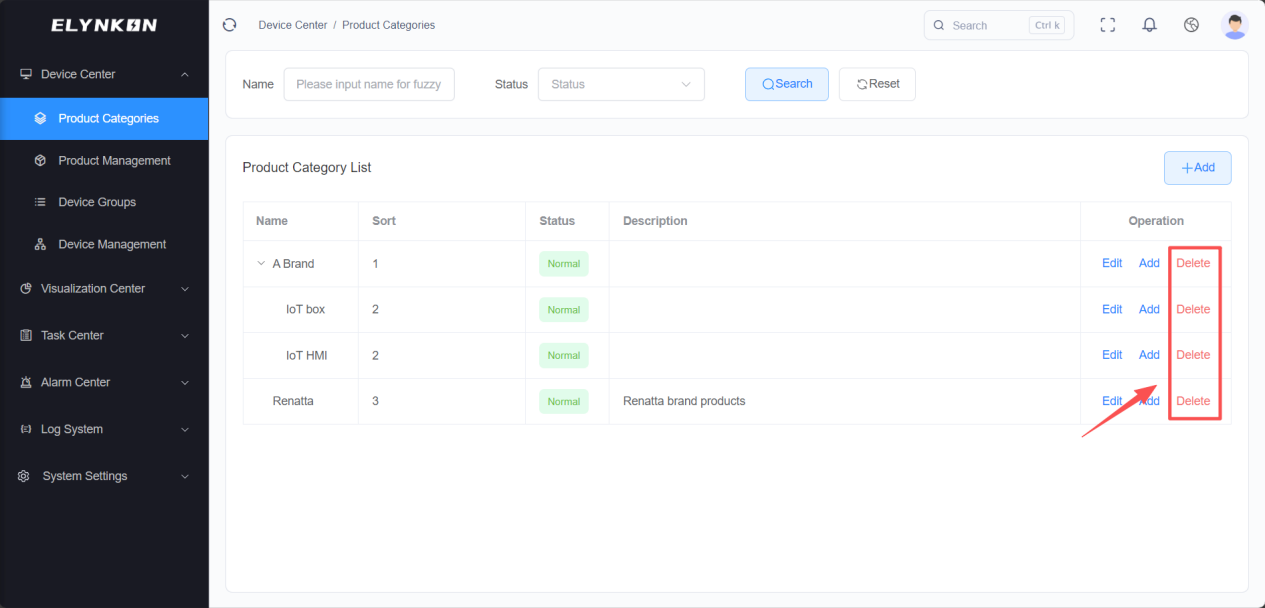This screenshot has width=1265, height=608.
Task: Open Product Management menu item
Action: (104, 160)
